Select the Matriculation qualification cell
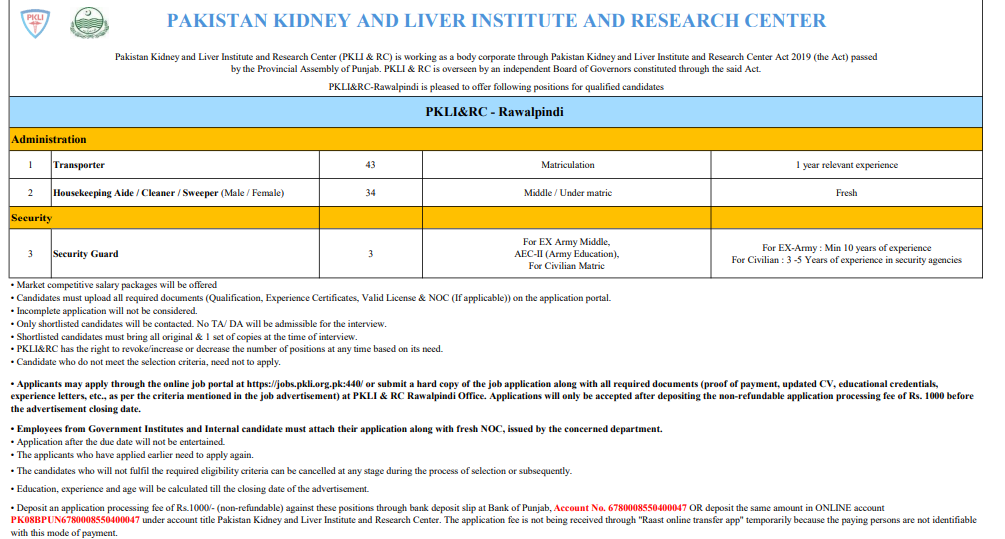Image resolution: width=1005 pixels, height=539 pixels. pyautogui.click(x=567, y=165)
